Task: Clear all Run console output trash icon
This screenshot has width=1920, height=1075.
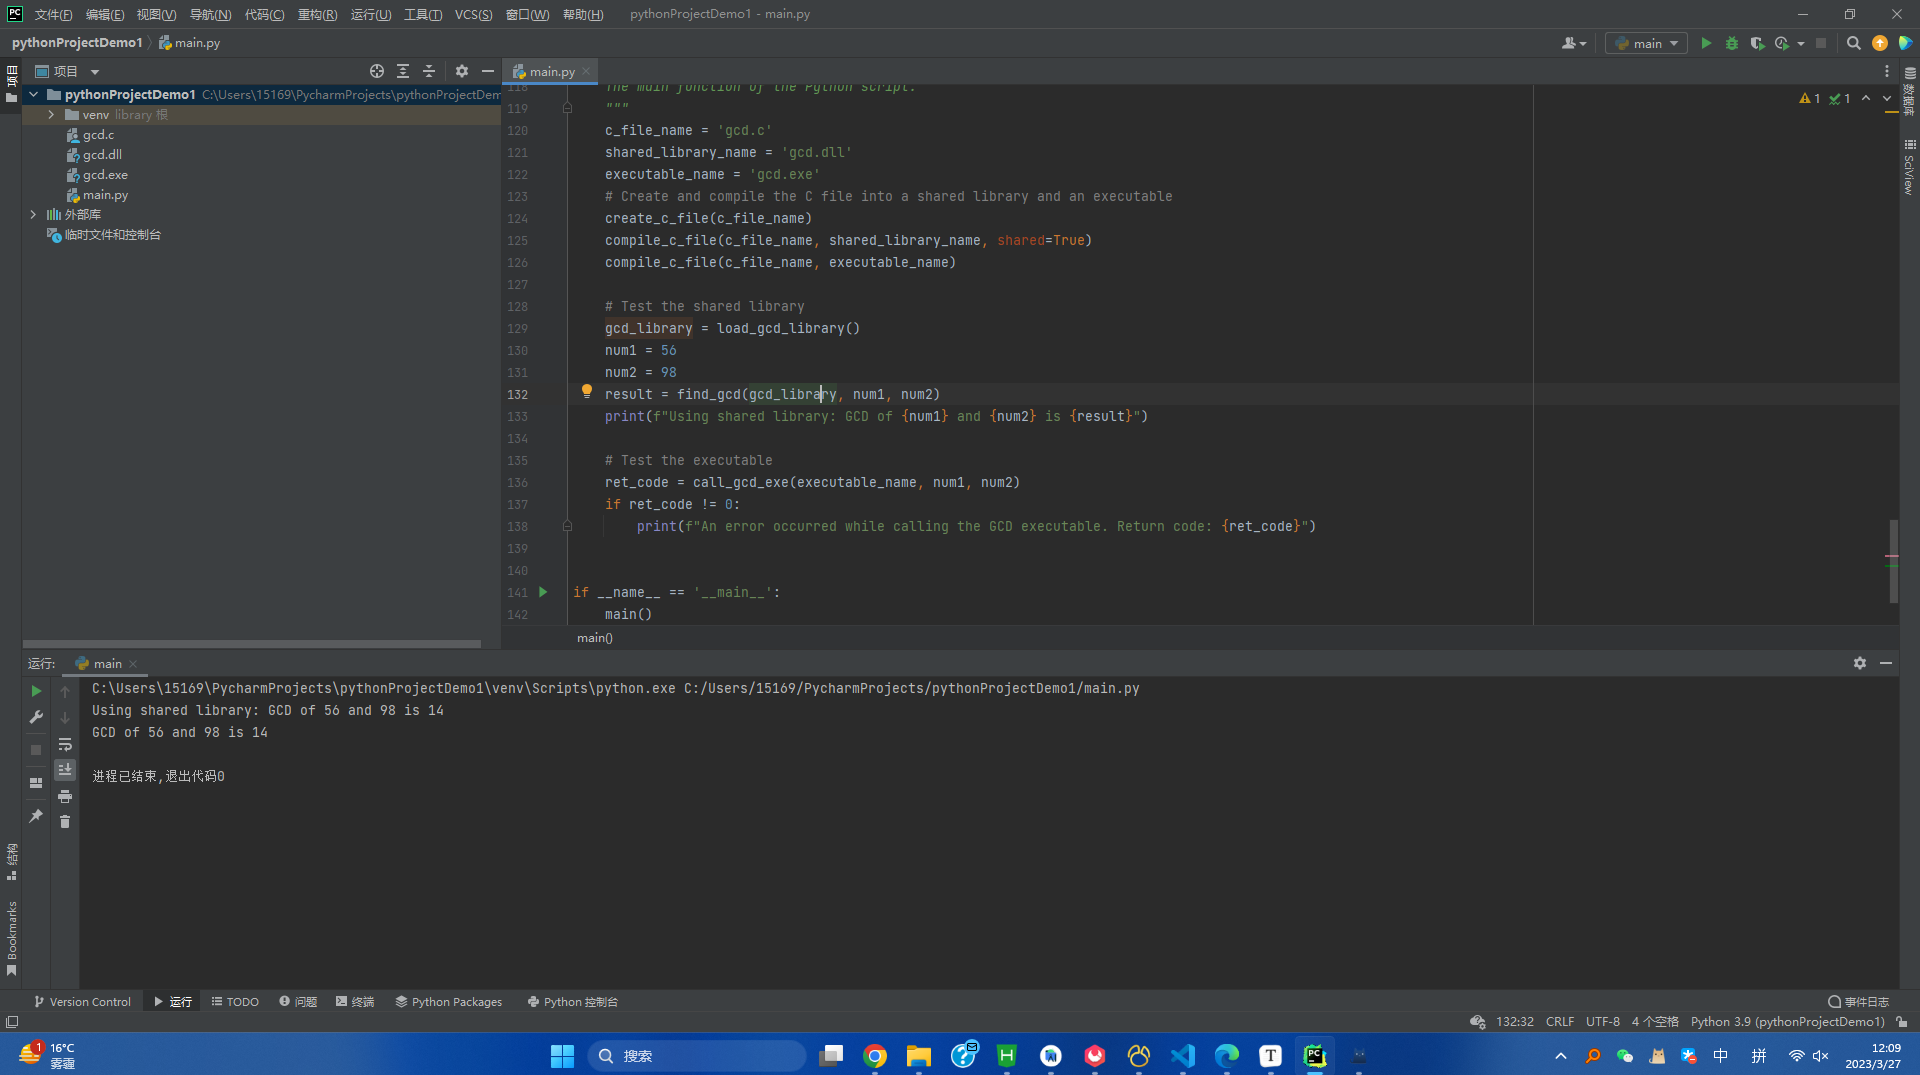Action: point(65,821)
